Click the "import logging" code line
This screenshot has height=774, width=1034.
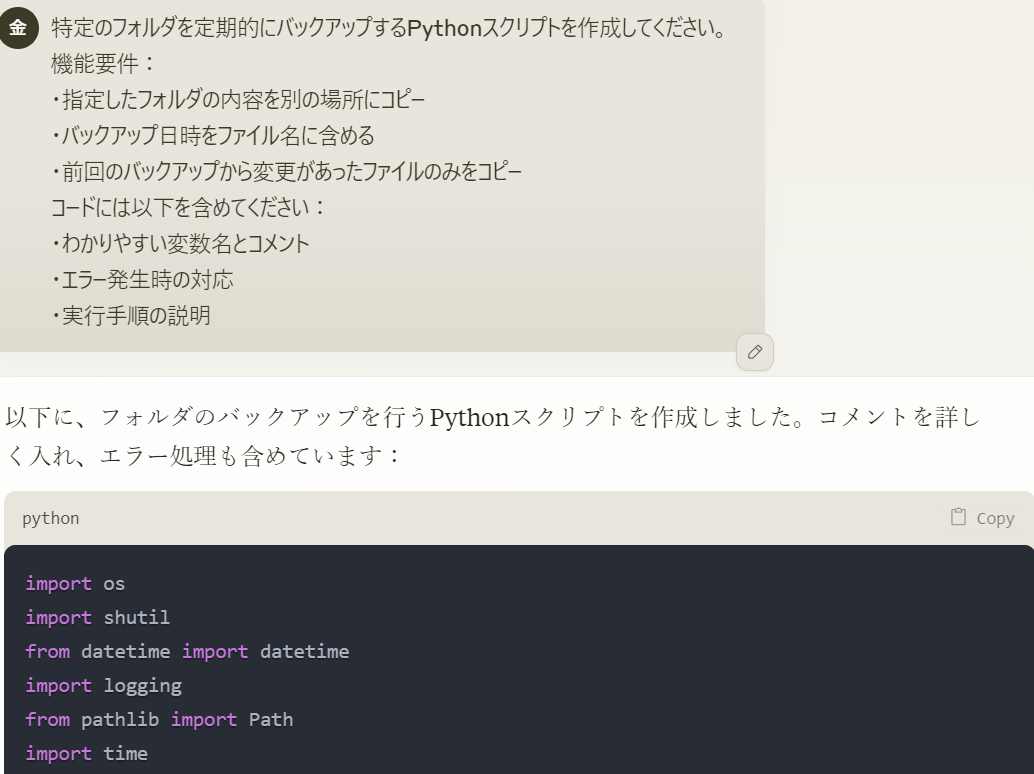click(103, 685)
